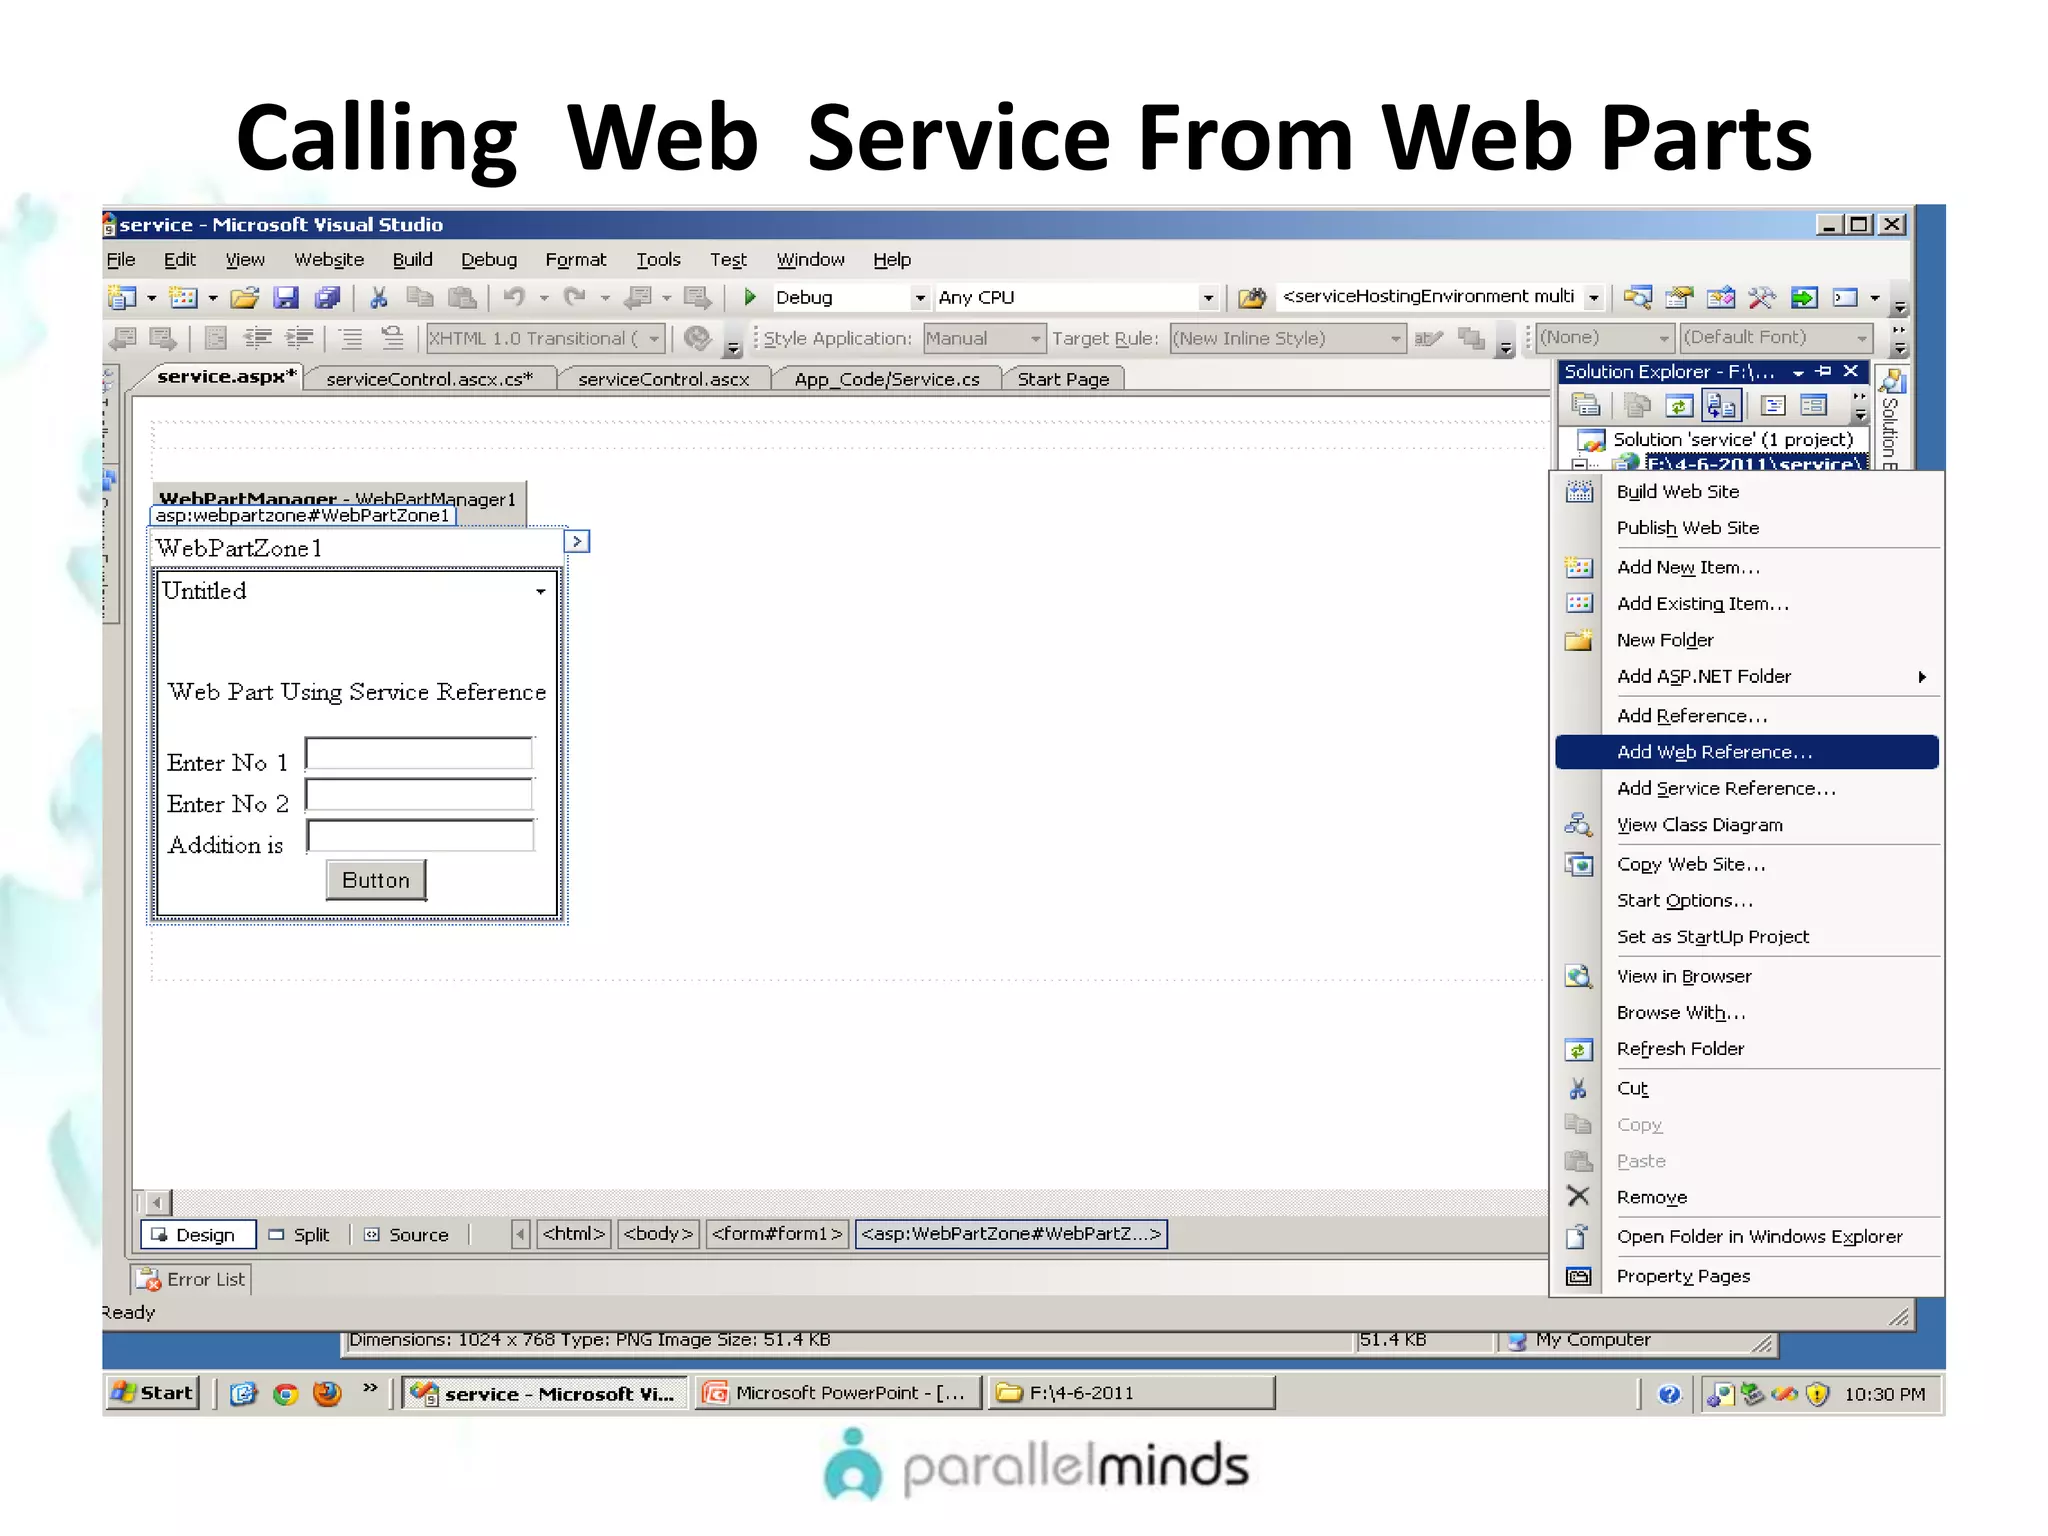2048x1536 pixels.
Task: Click the Start Page green arrow icon
Action: point(1804,297)
